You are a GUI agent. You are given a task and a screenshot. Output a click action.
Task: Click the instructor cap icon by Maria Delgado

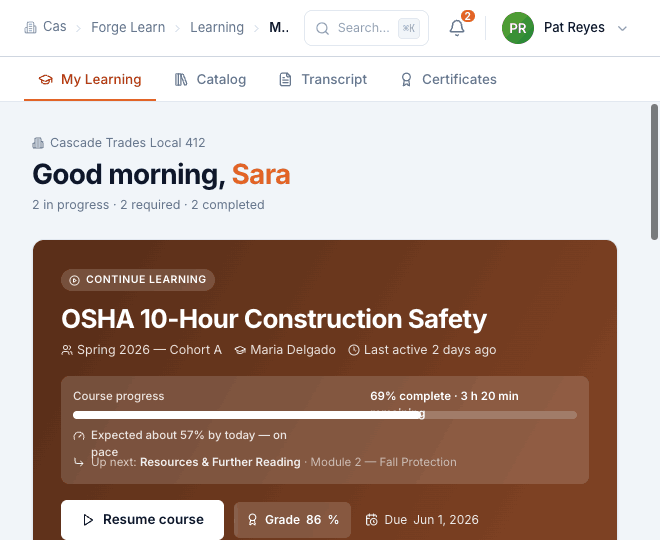click(x=240, y=350)
